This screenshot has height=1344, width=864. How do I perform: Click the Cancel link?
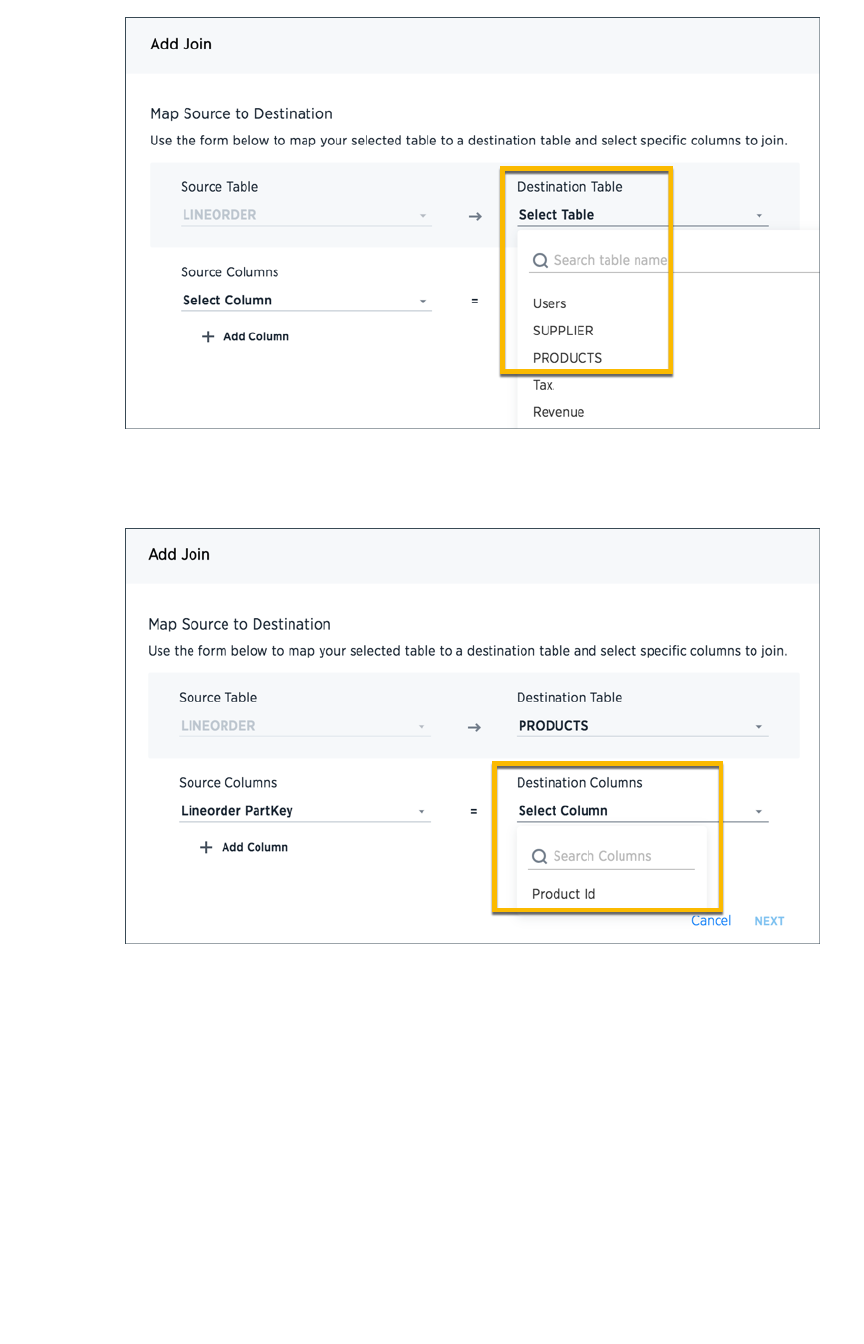click(x=711, y=921)
